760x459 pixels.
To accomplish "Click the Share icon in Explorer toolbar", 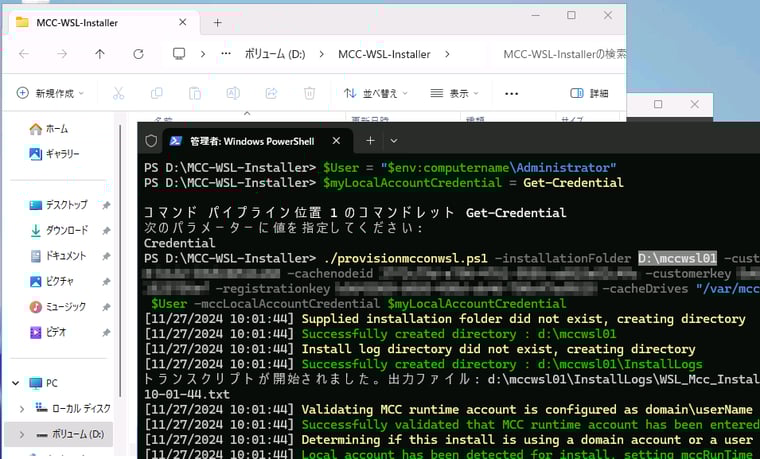I will pos(271,93).
